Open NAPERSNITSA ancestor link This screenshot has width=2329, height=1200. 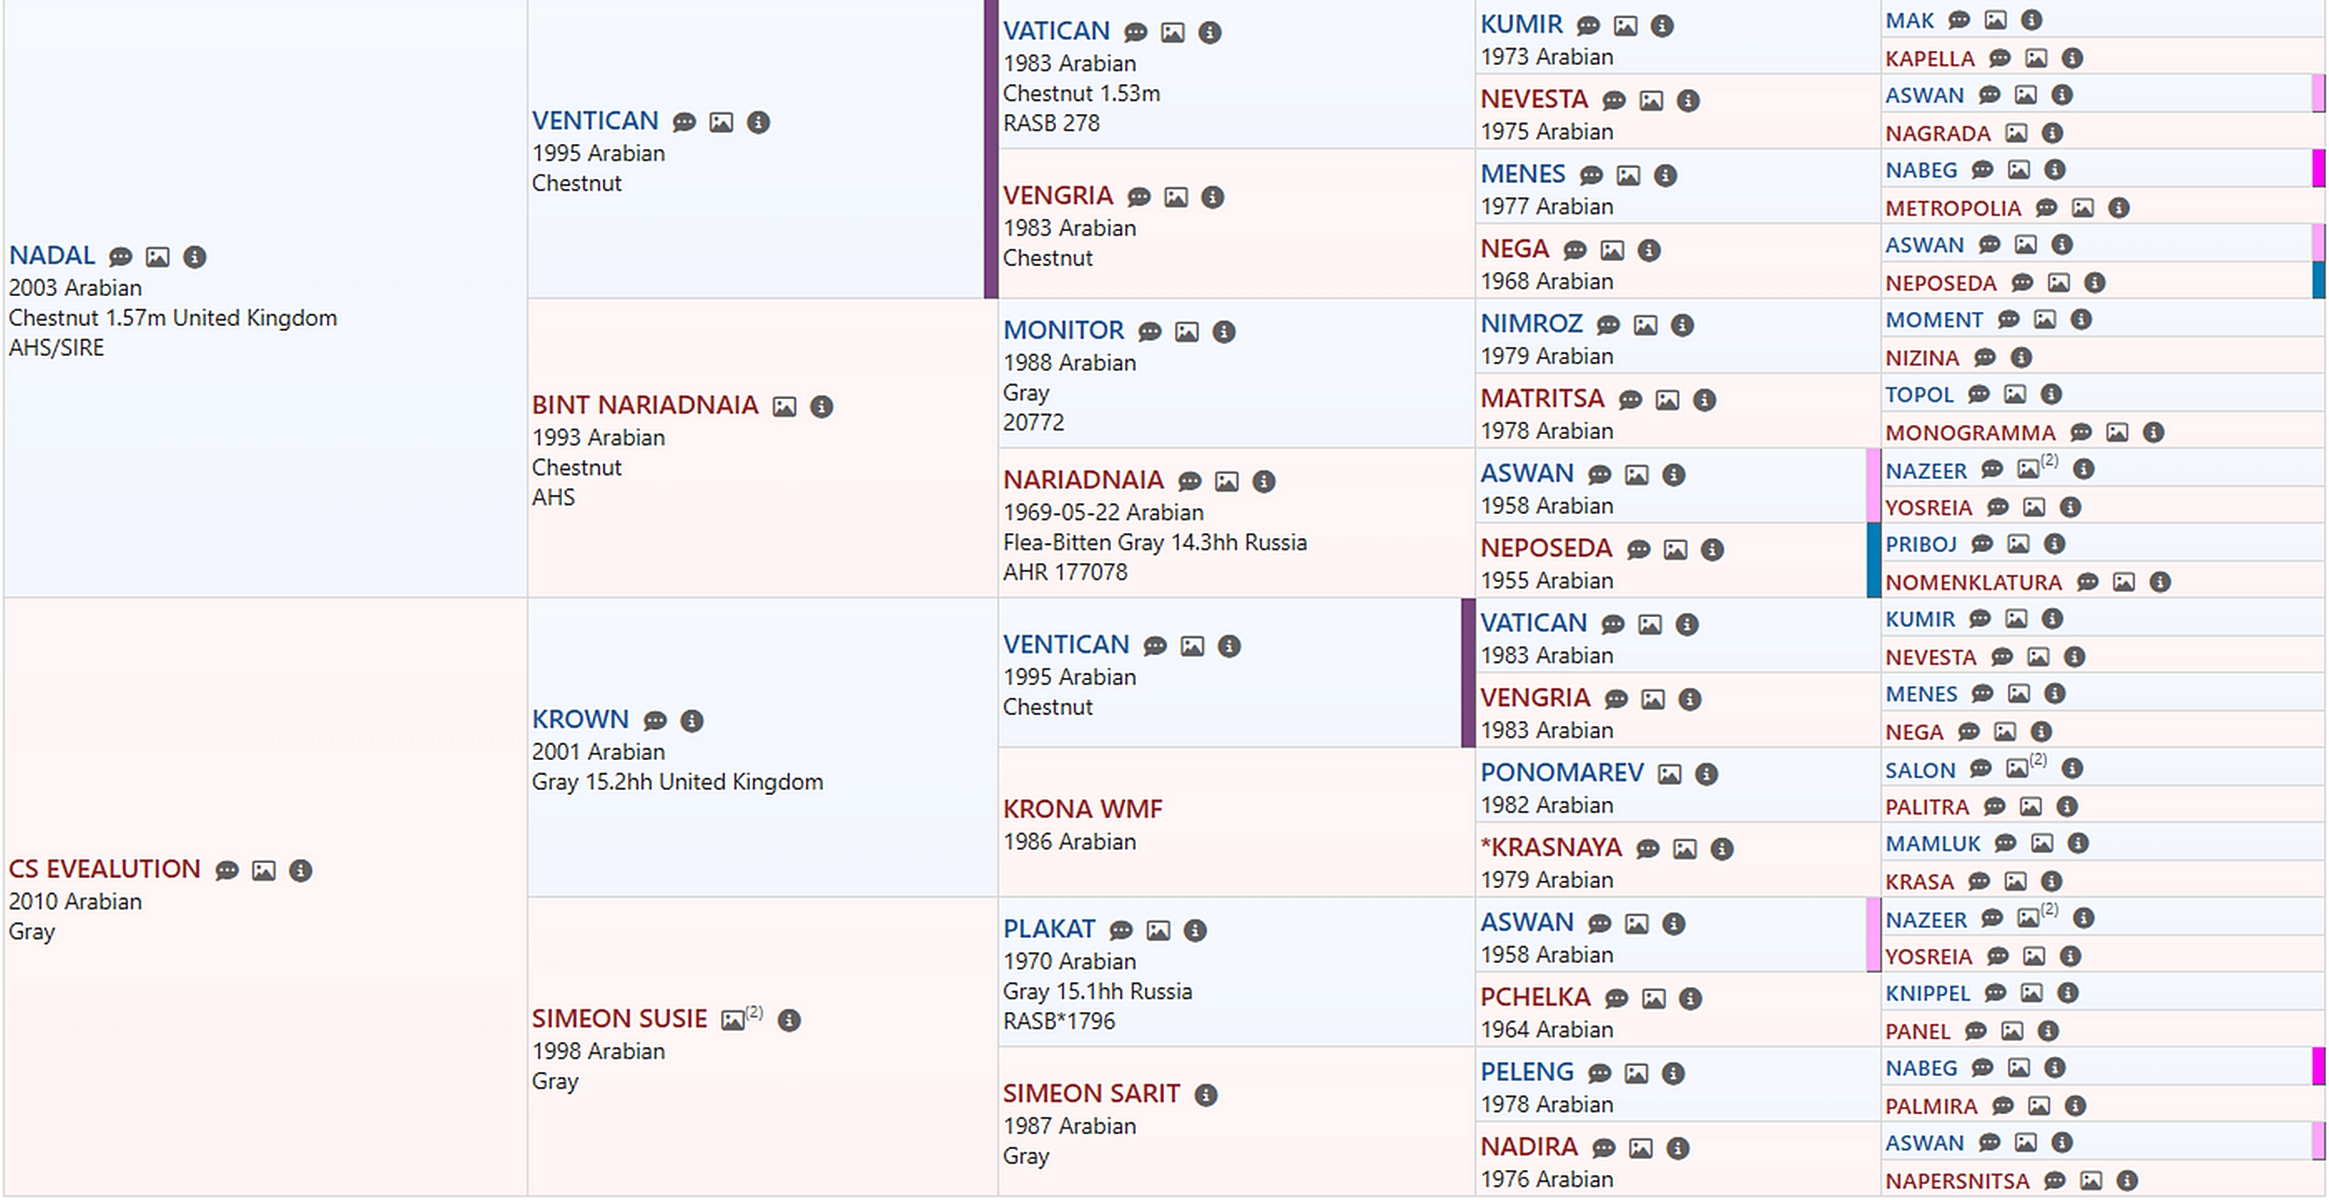1957,1181
